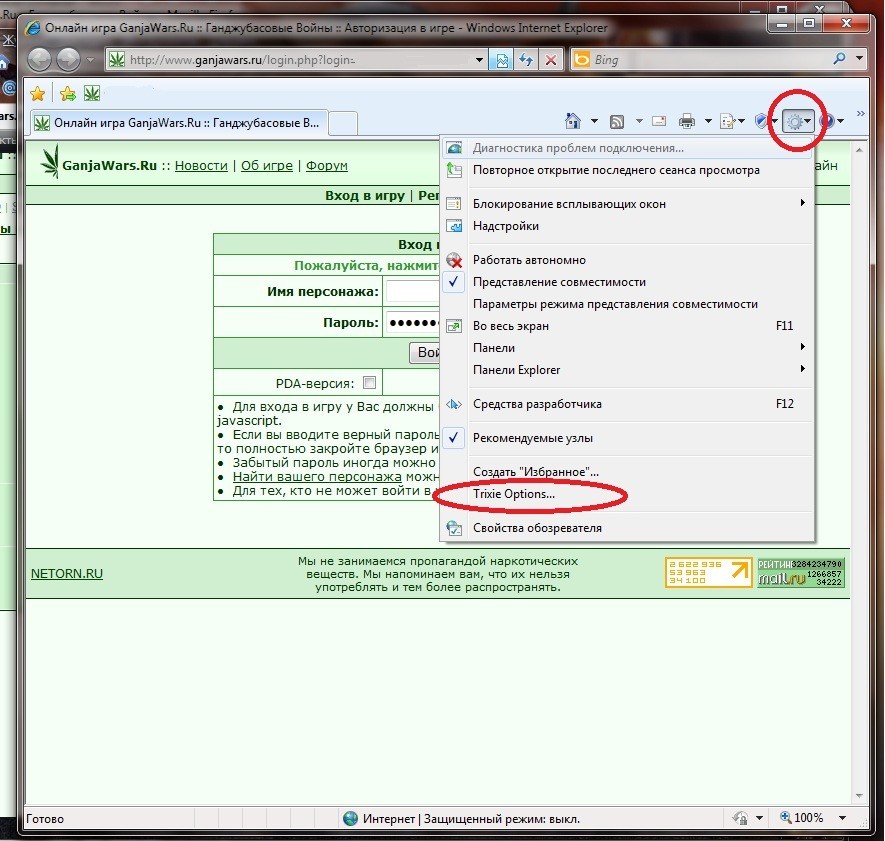Click Add to Favorites bar icon
This screenshot has width=885, height=841.
point(68,94)
